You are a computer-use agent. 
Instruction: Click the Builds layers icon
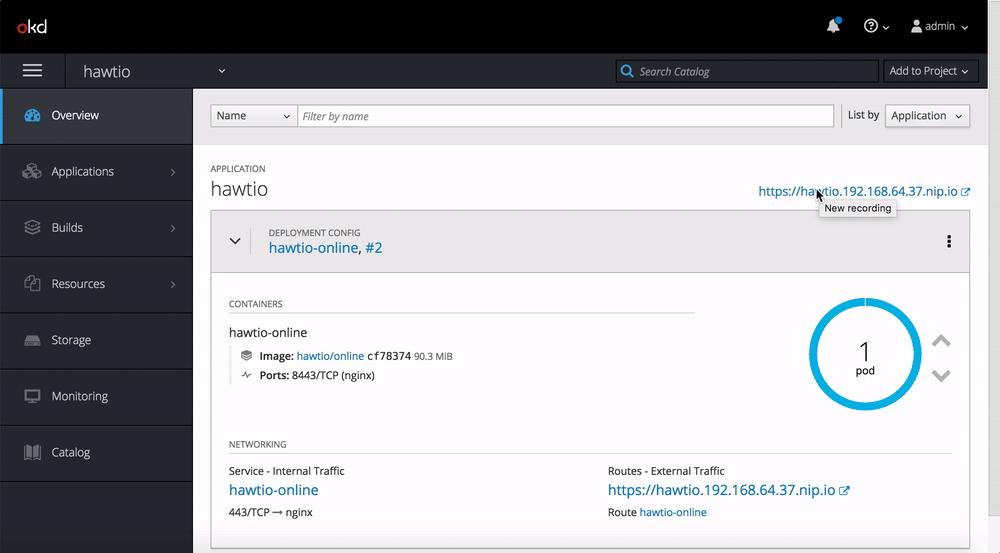32,227
